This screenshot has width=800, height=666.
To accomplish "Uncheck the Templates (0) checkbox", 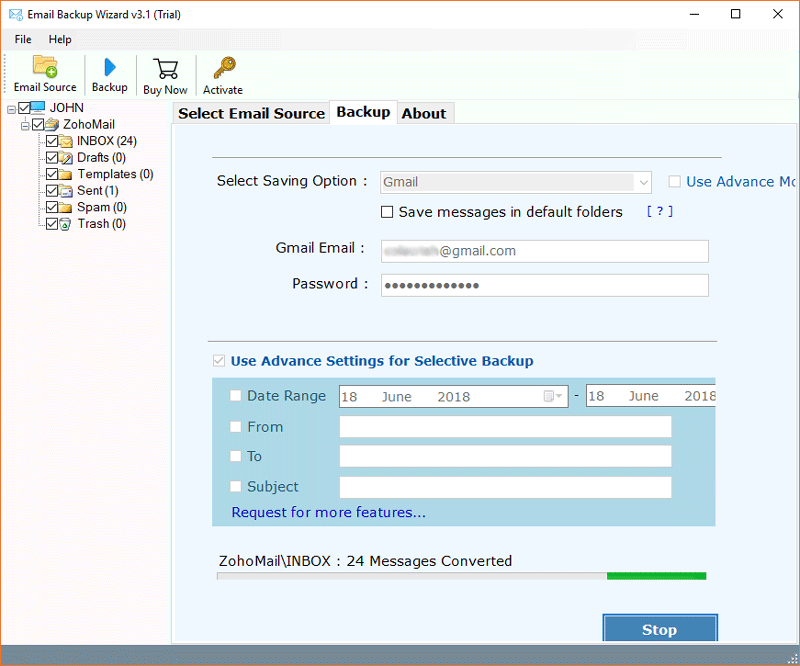I will click(52, 174).
